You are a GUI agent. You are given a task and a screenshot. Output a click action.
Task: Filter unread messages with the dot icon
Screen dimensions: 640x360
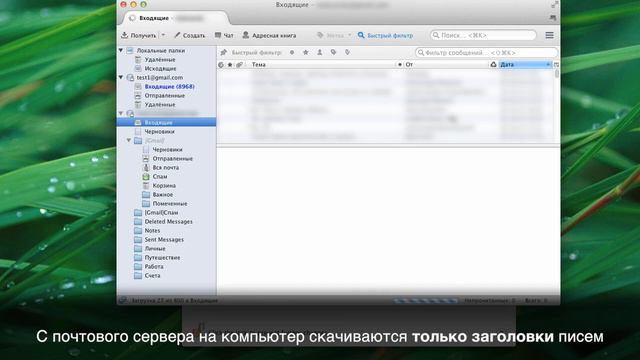point(292,52)
